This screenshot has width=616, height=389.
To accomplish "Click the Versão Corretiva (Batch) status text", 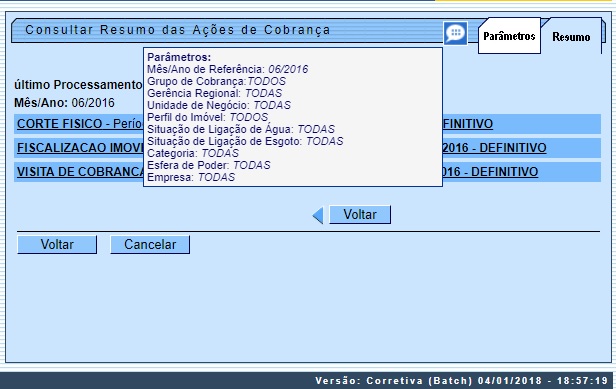I will pyautogui.click(x=462, y=381).
